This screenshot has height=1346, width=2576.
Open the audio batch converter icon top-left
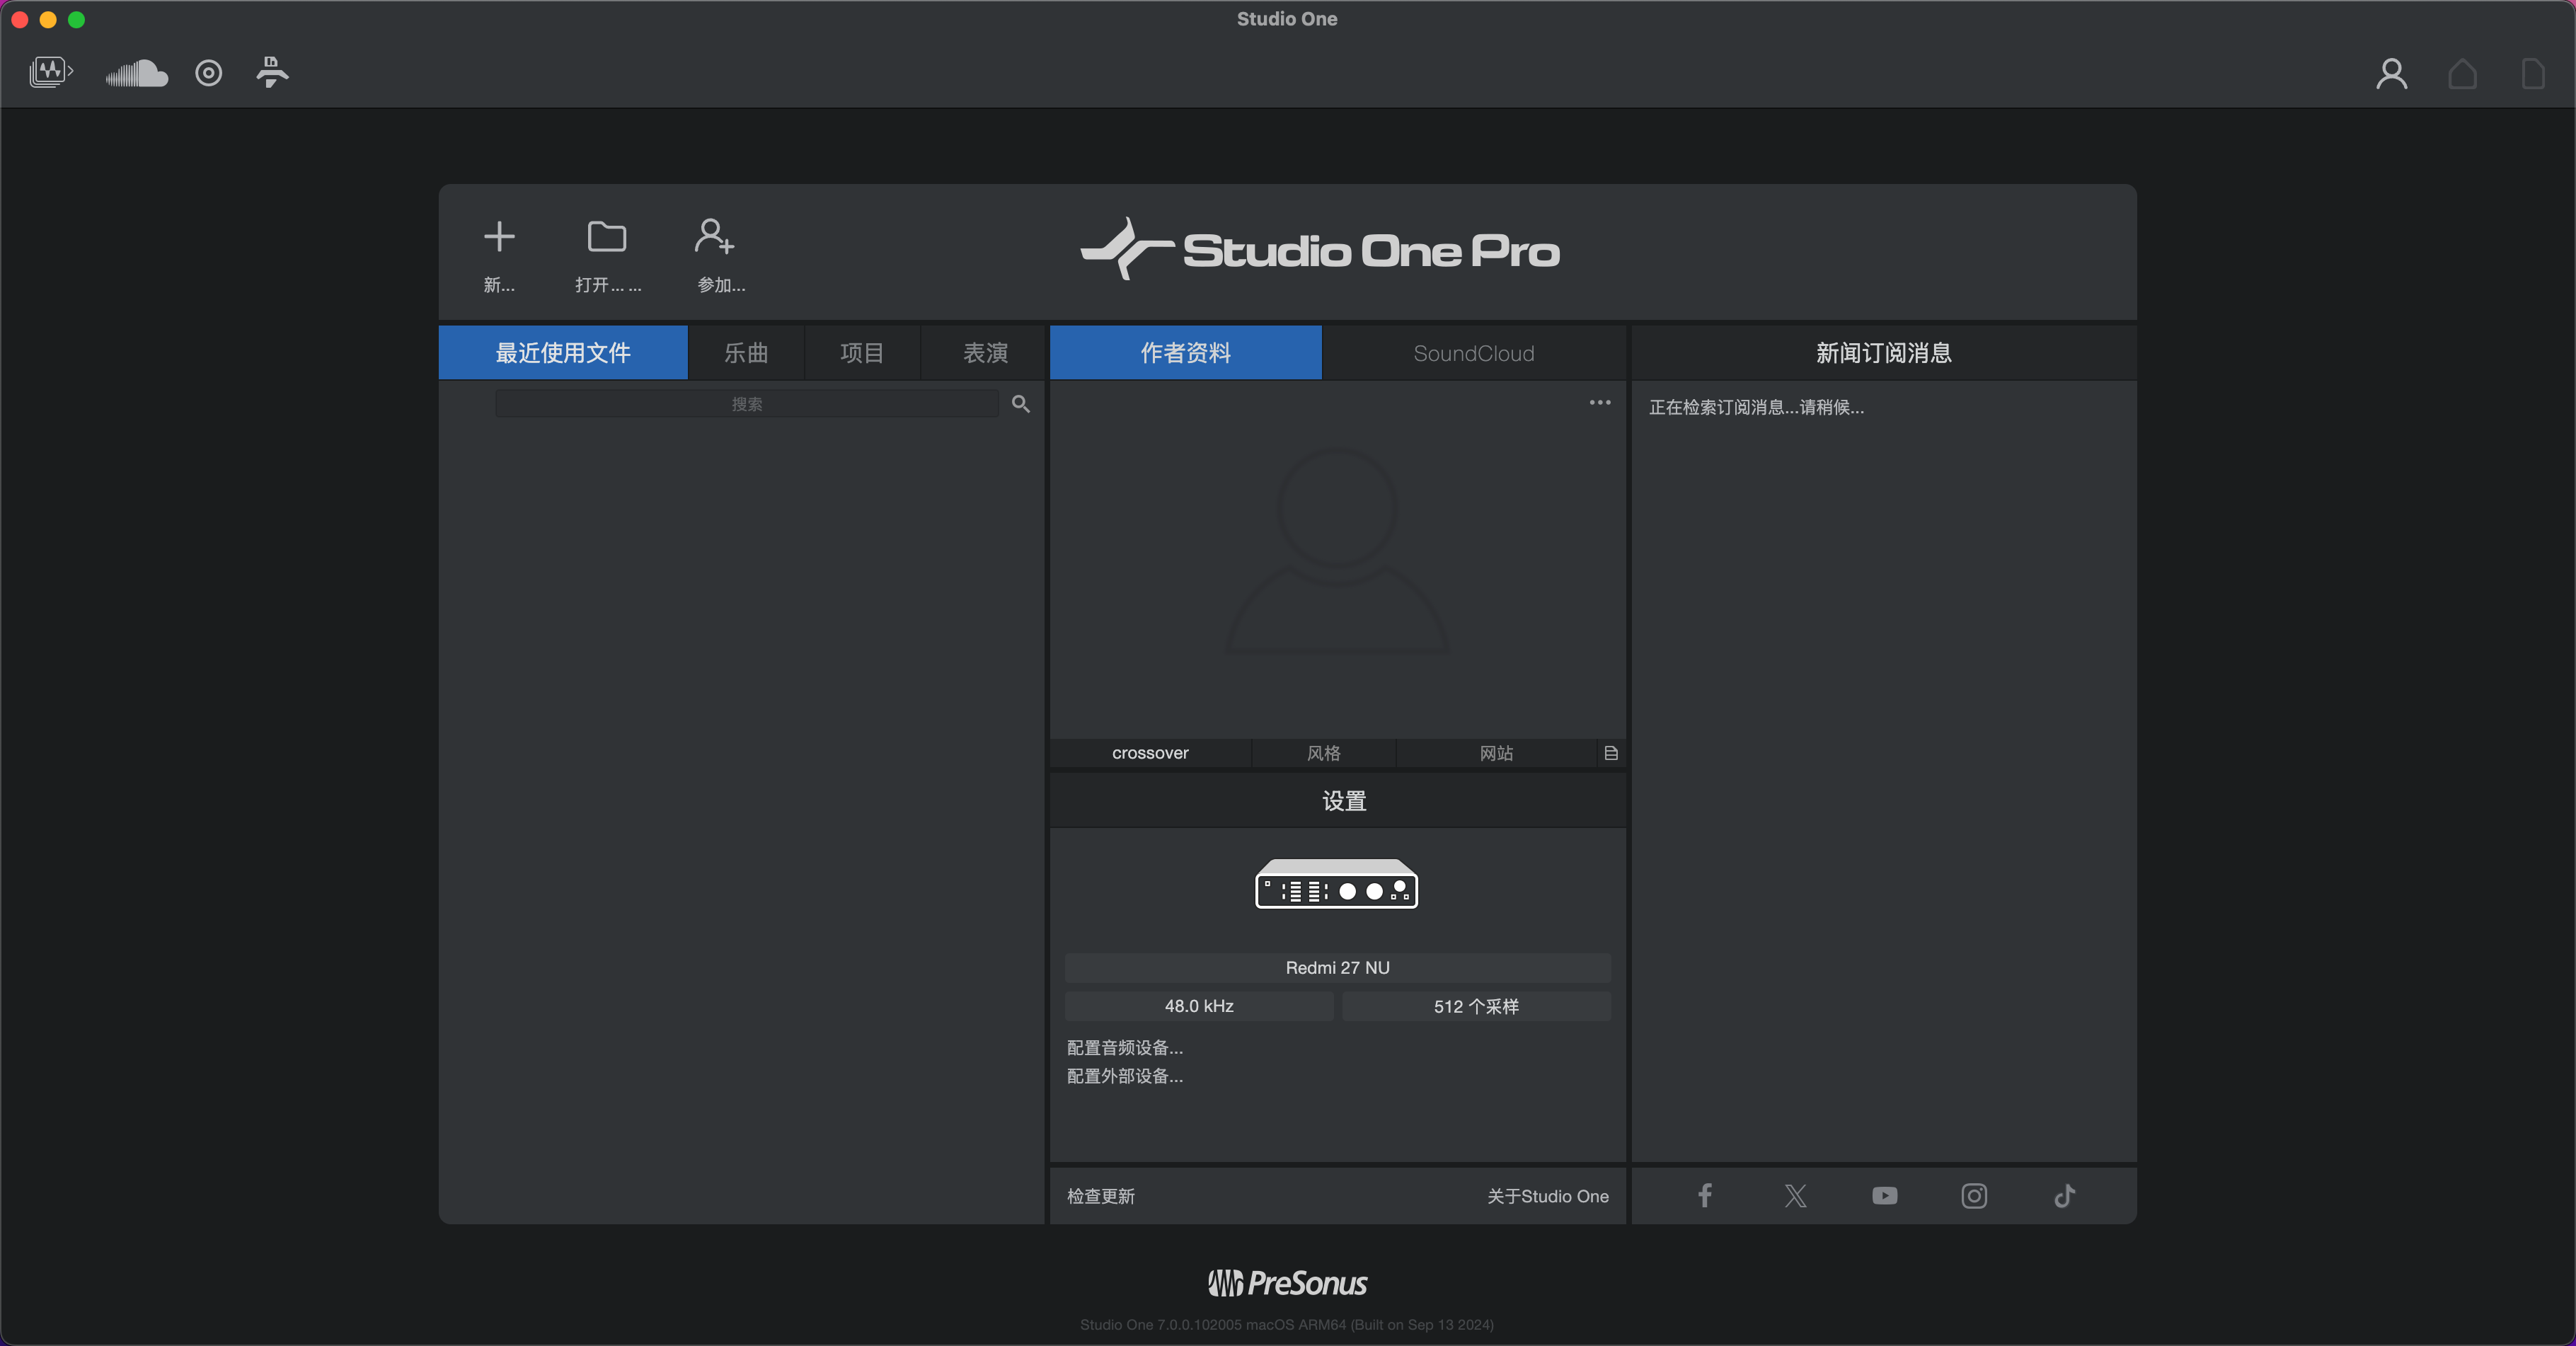(x=51, y=72)
